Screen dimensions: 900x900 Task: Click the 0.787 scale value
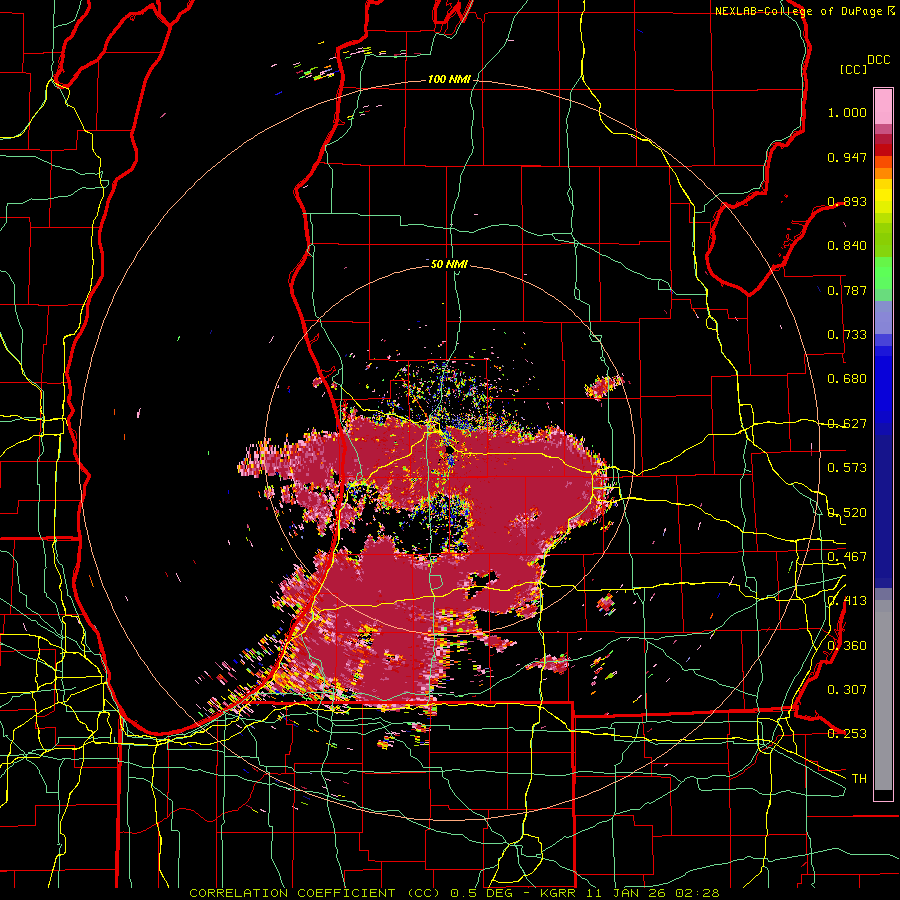pos(847,290)
